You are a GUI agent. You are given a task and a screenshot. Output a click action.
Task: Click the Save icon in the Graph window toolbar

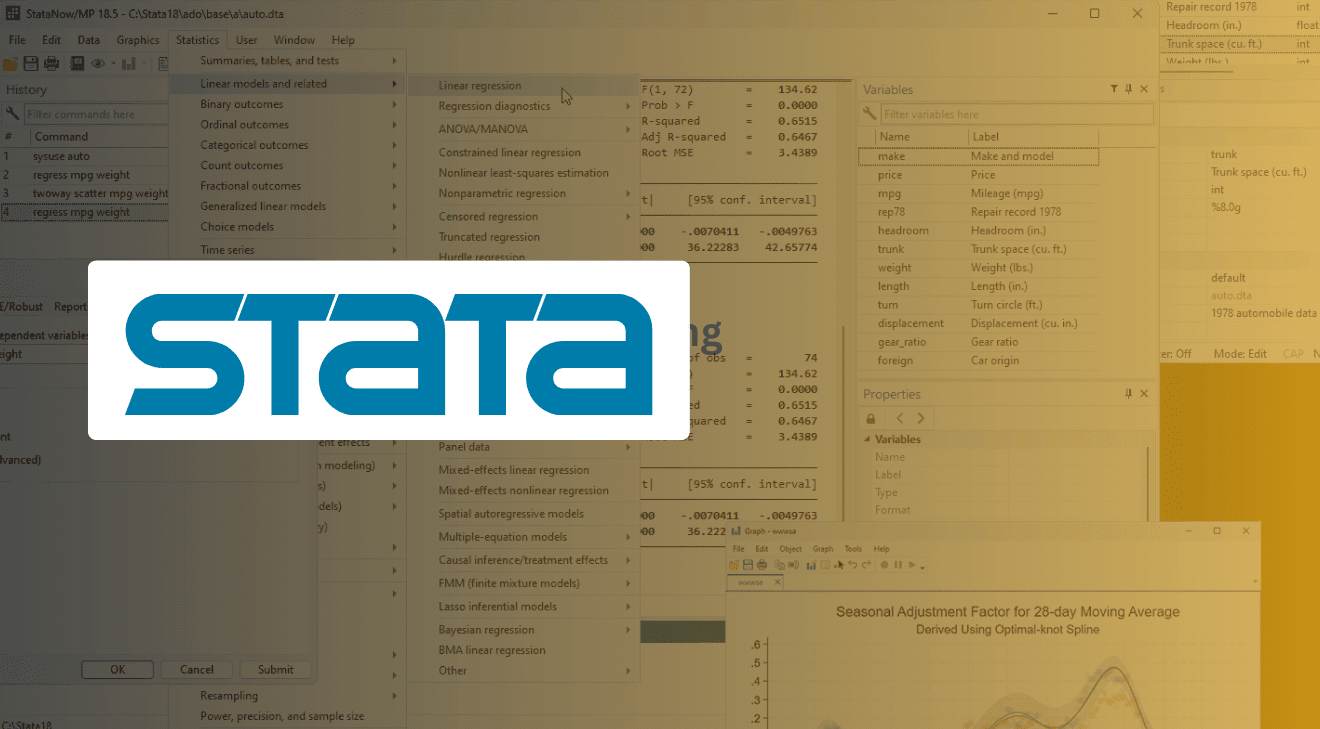[x=748, y=565]
